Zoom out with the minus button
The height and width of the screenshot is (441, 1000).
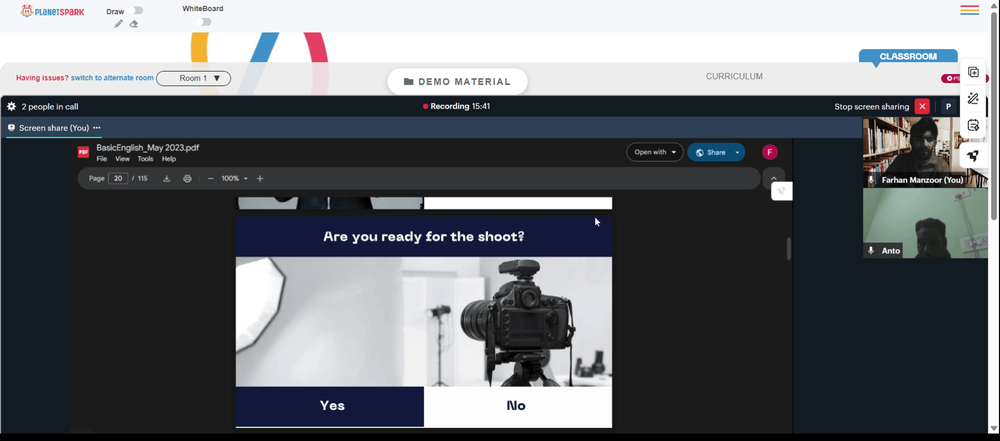click(210, 179)
